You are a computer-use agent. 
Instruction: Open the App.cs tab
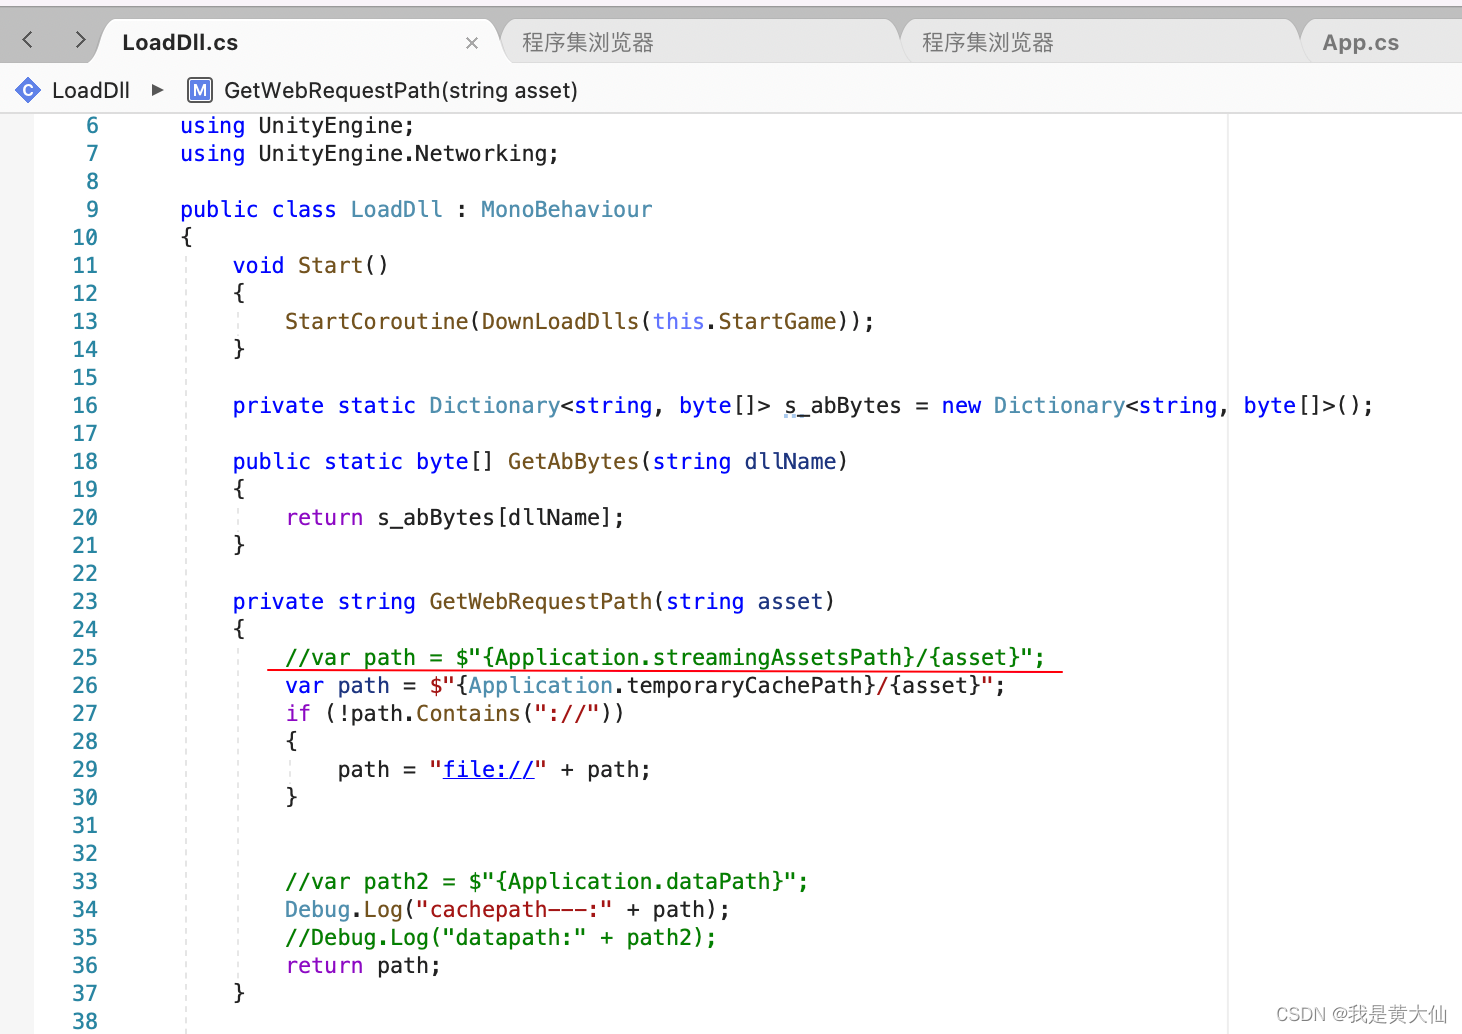pyautogui.click(x=1382, y=42)
